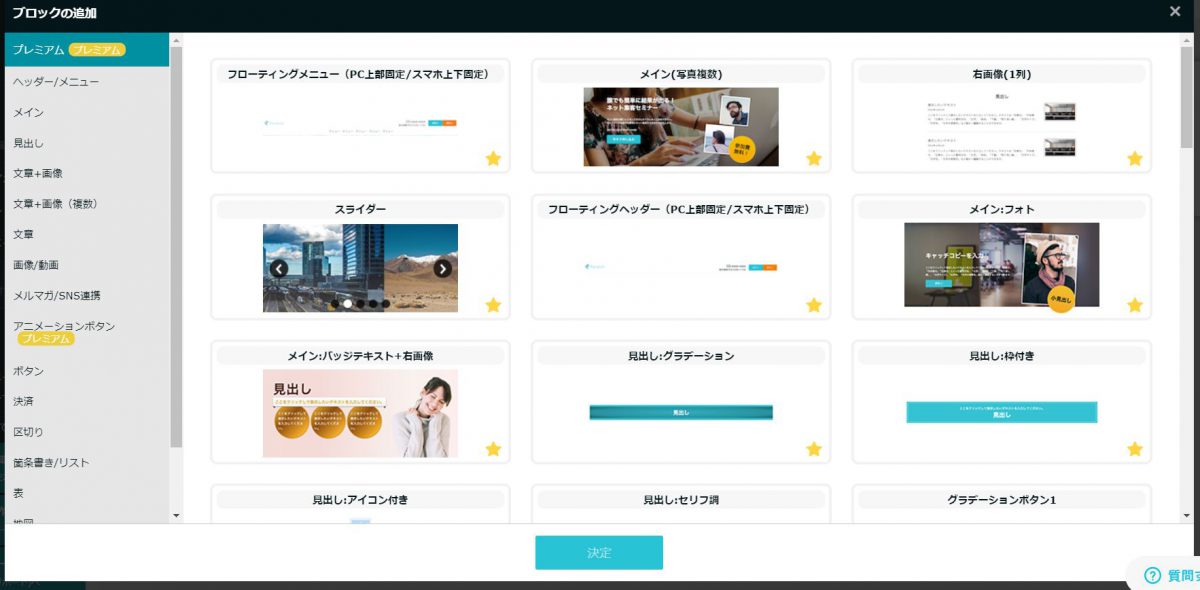This screenshot has width=1200, height=590.
Task: Open the 文章+画像（複数） category
Action: (55, 204)
